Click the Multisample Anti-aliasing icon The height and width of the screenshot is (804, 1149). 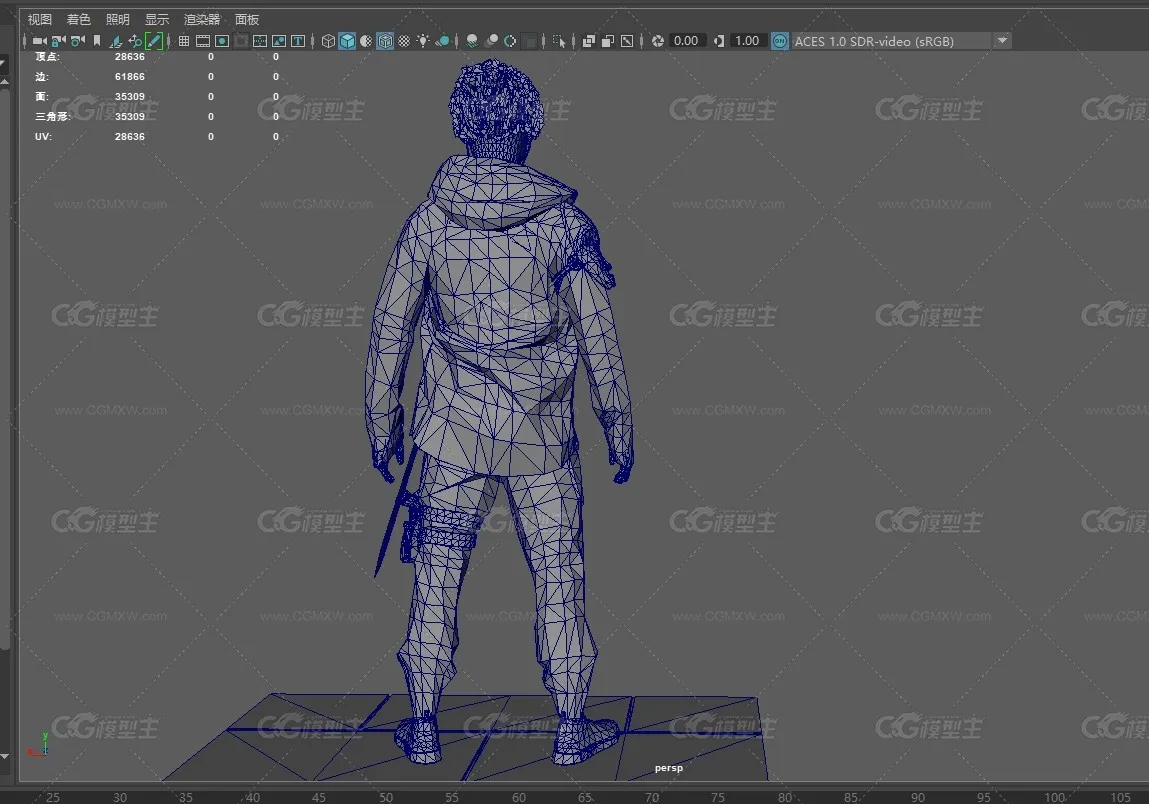click(511, 41)
